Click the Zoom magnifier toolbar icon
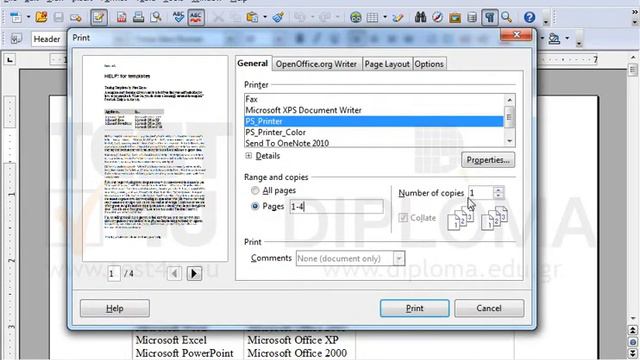 [x=507, y=17]
